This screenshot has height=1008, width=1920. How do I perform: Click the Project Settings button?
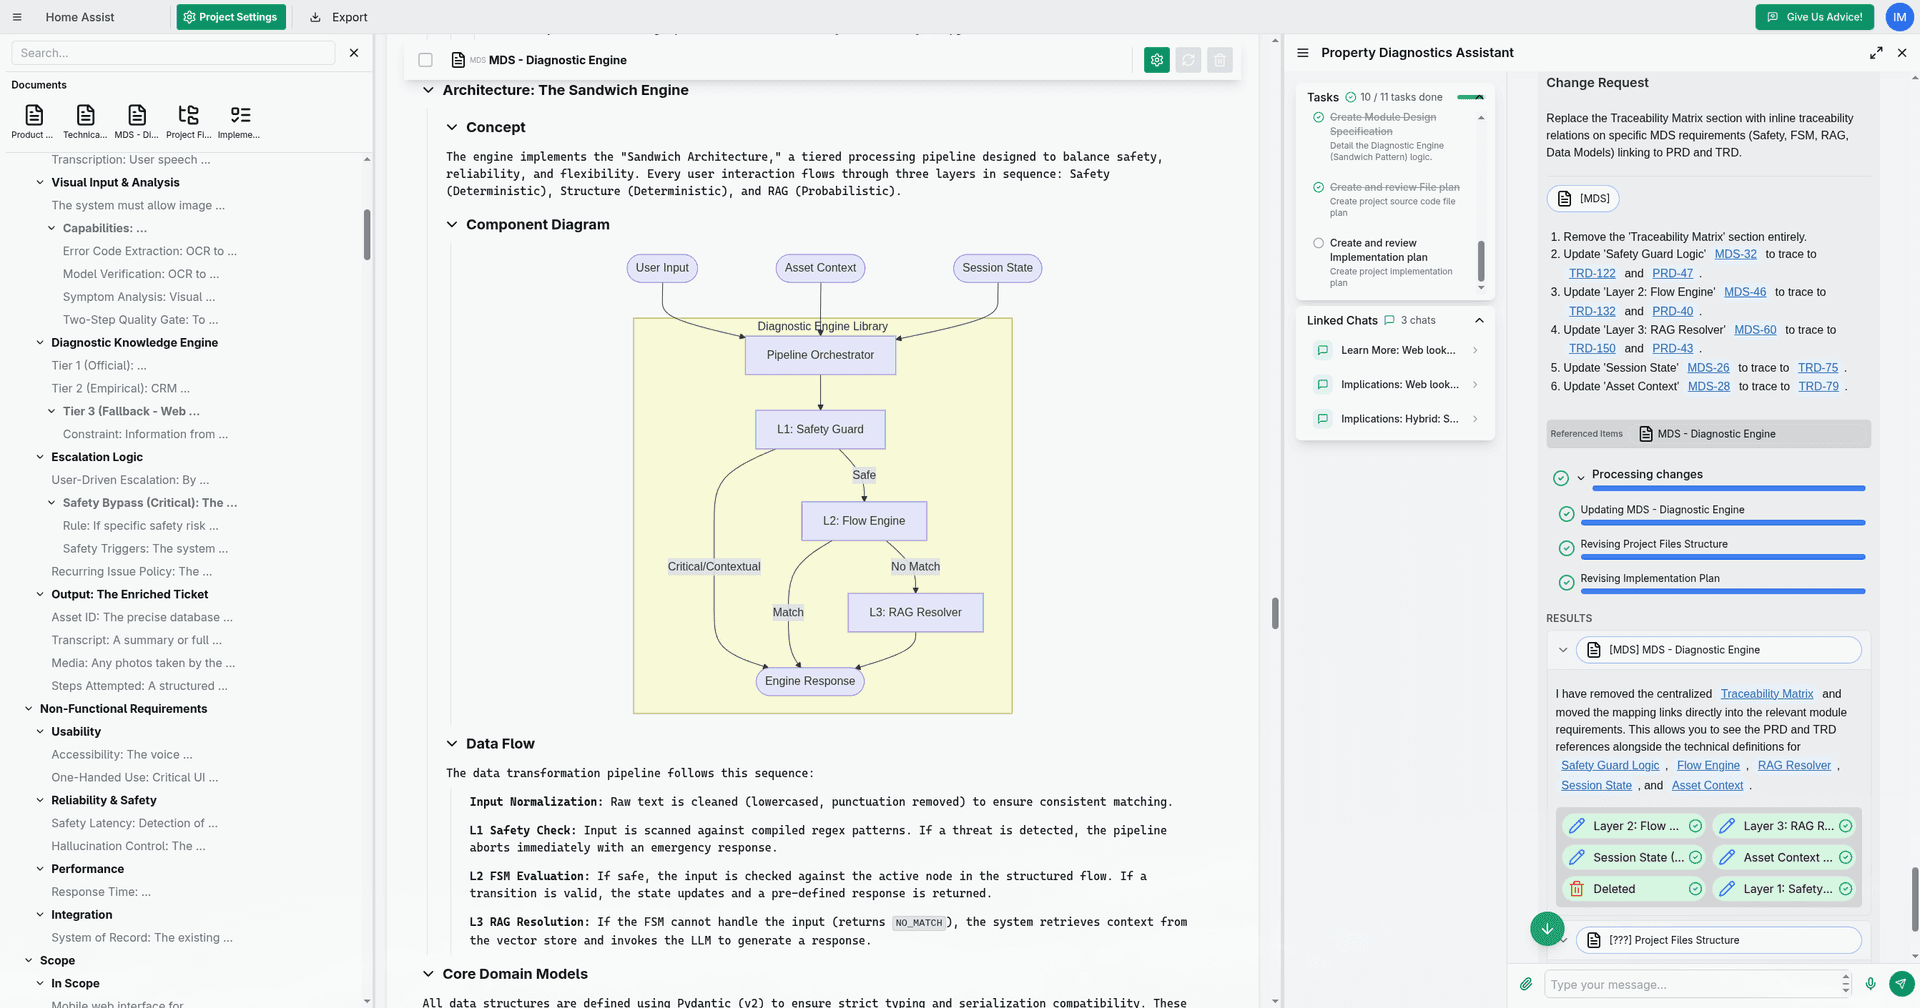point(231,17)
